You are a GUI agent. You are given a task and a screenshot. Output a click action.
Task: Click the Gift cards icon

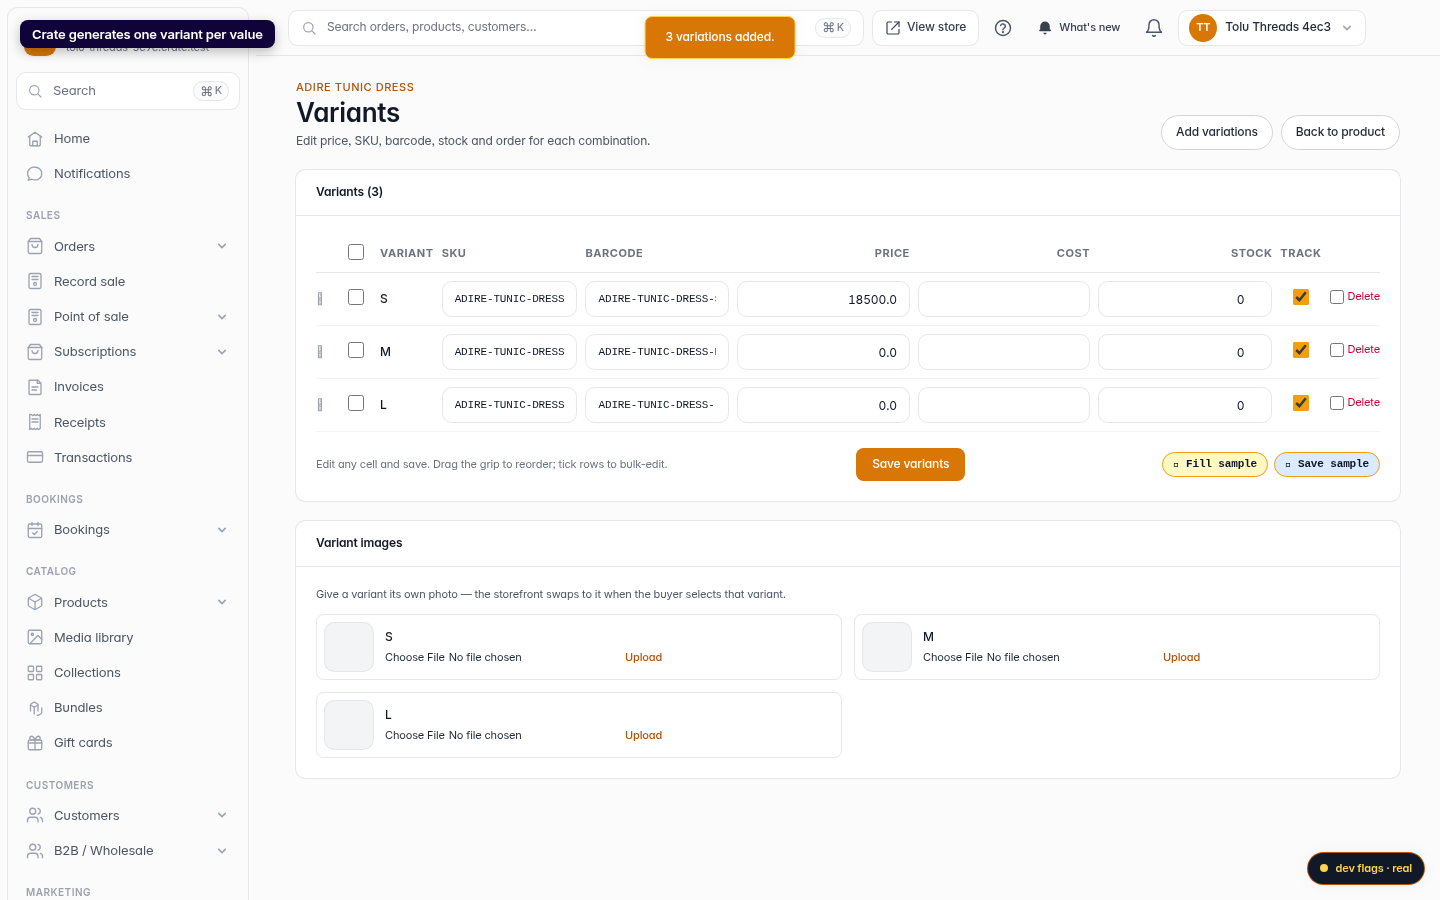click(35, 743)
